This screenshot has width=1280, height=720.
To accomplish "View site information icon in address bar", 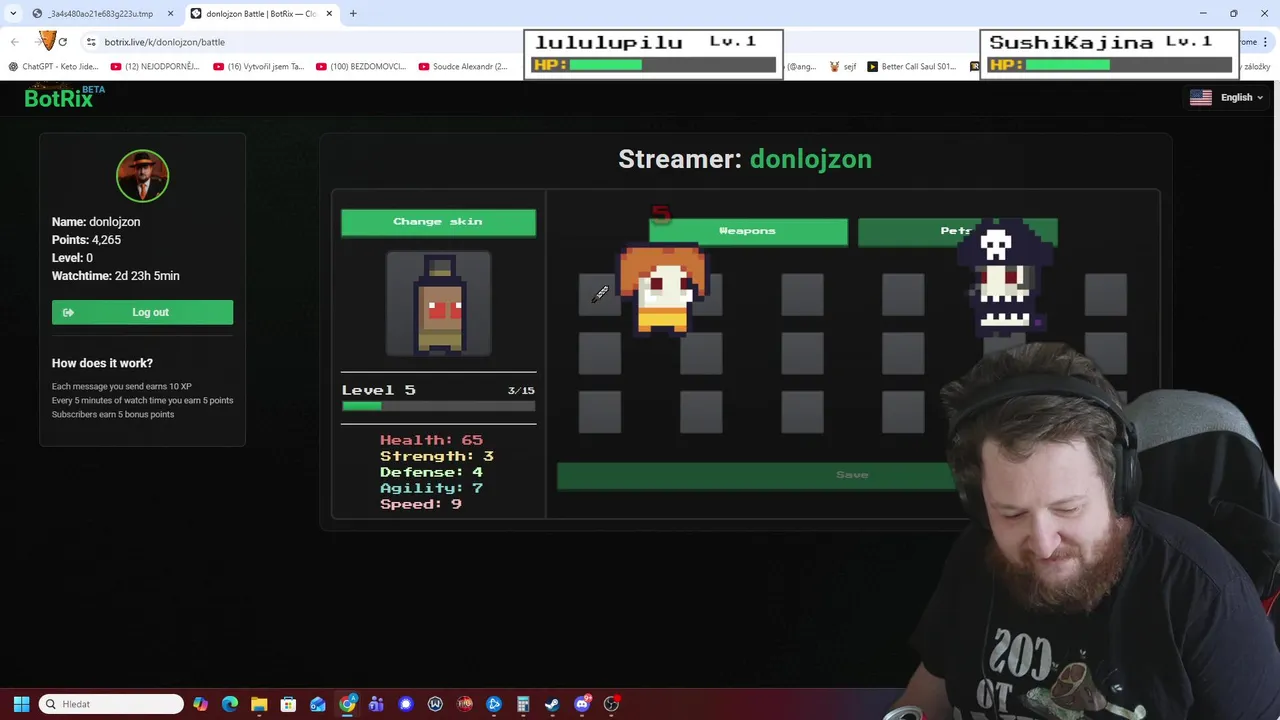I will tap(91, 42).
